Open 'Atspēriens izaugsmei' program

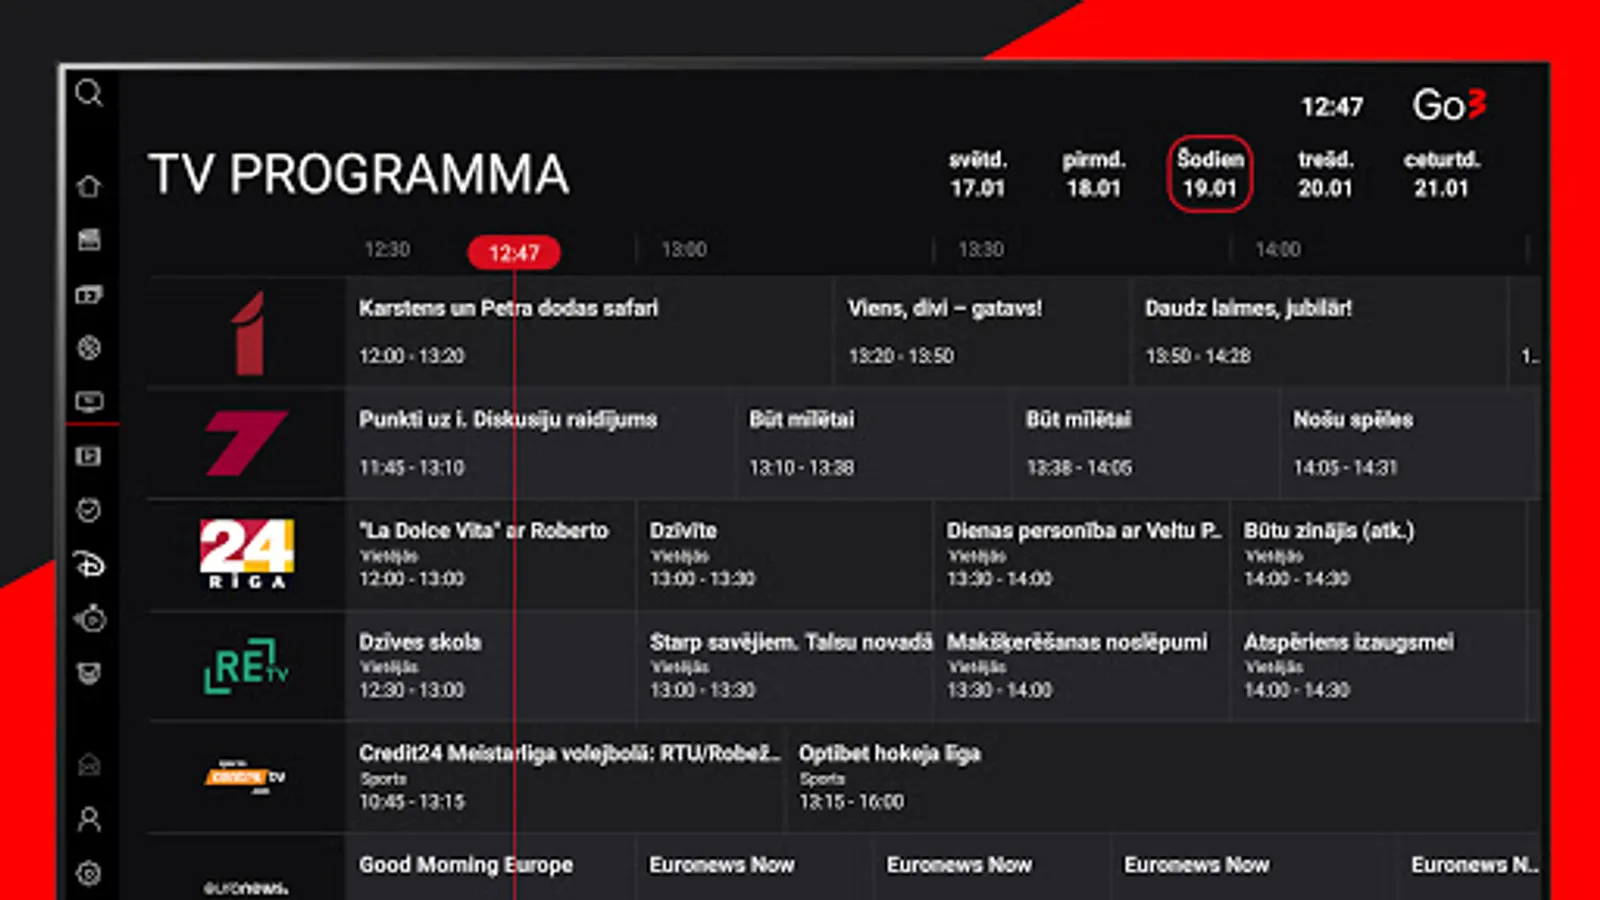click(x=1378, y=665)
